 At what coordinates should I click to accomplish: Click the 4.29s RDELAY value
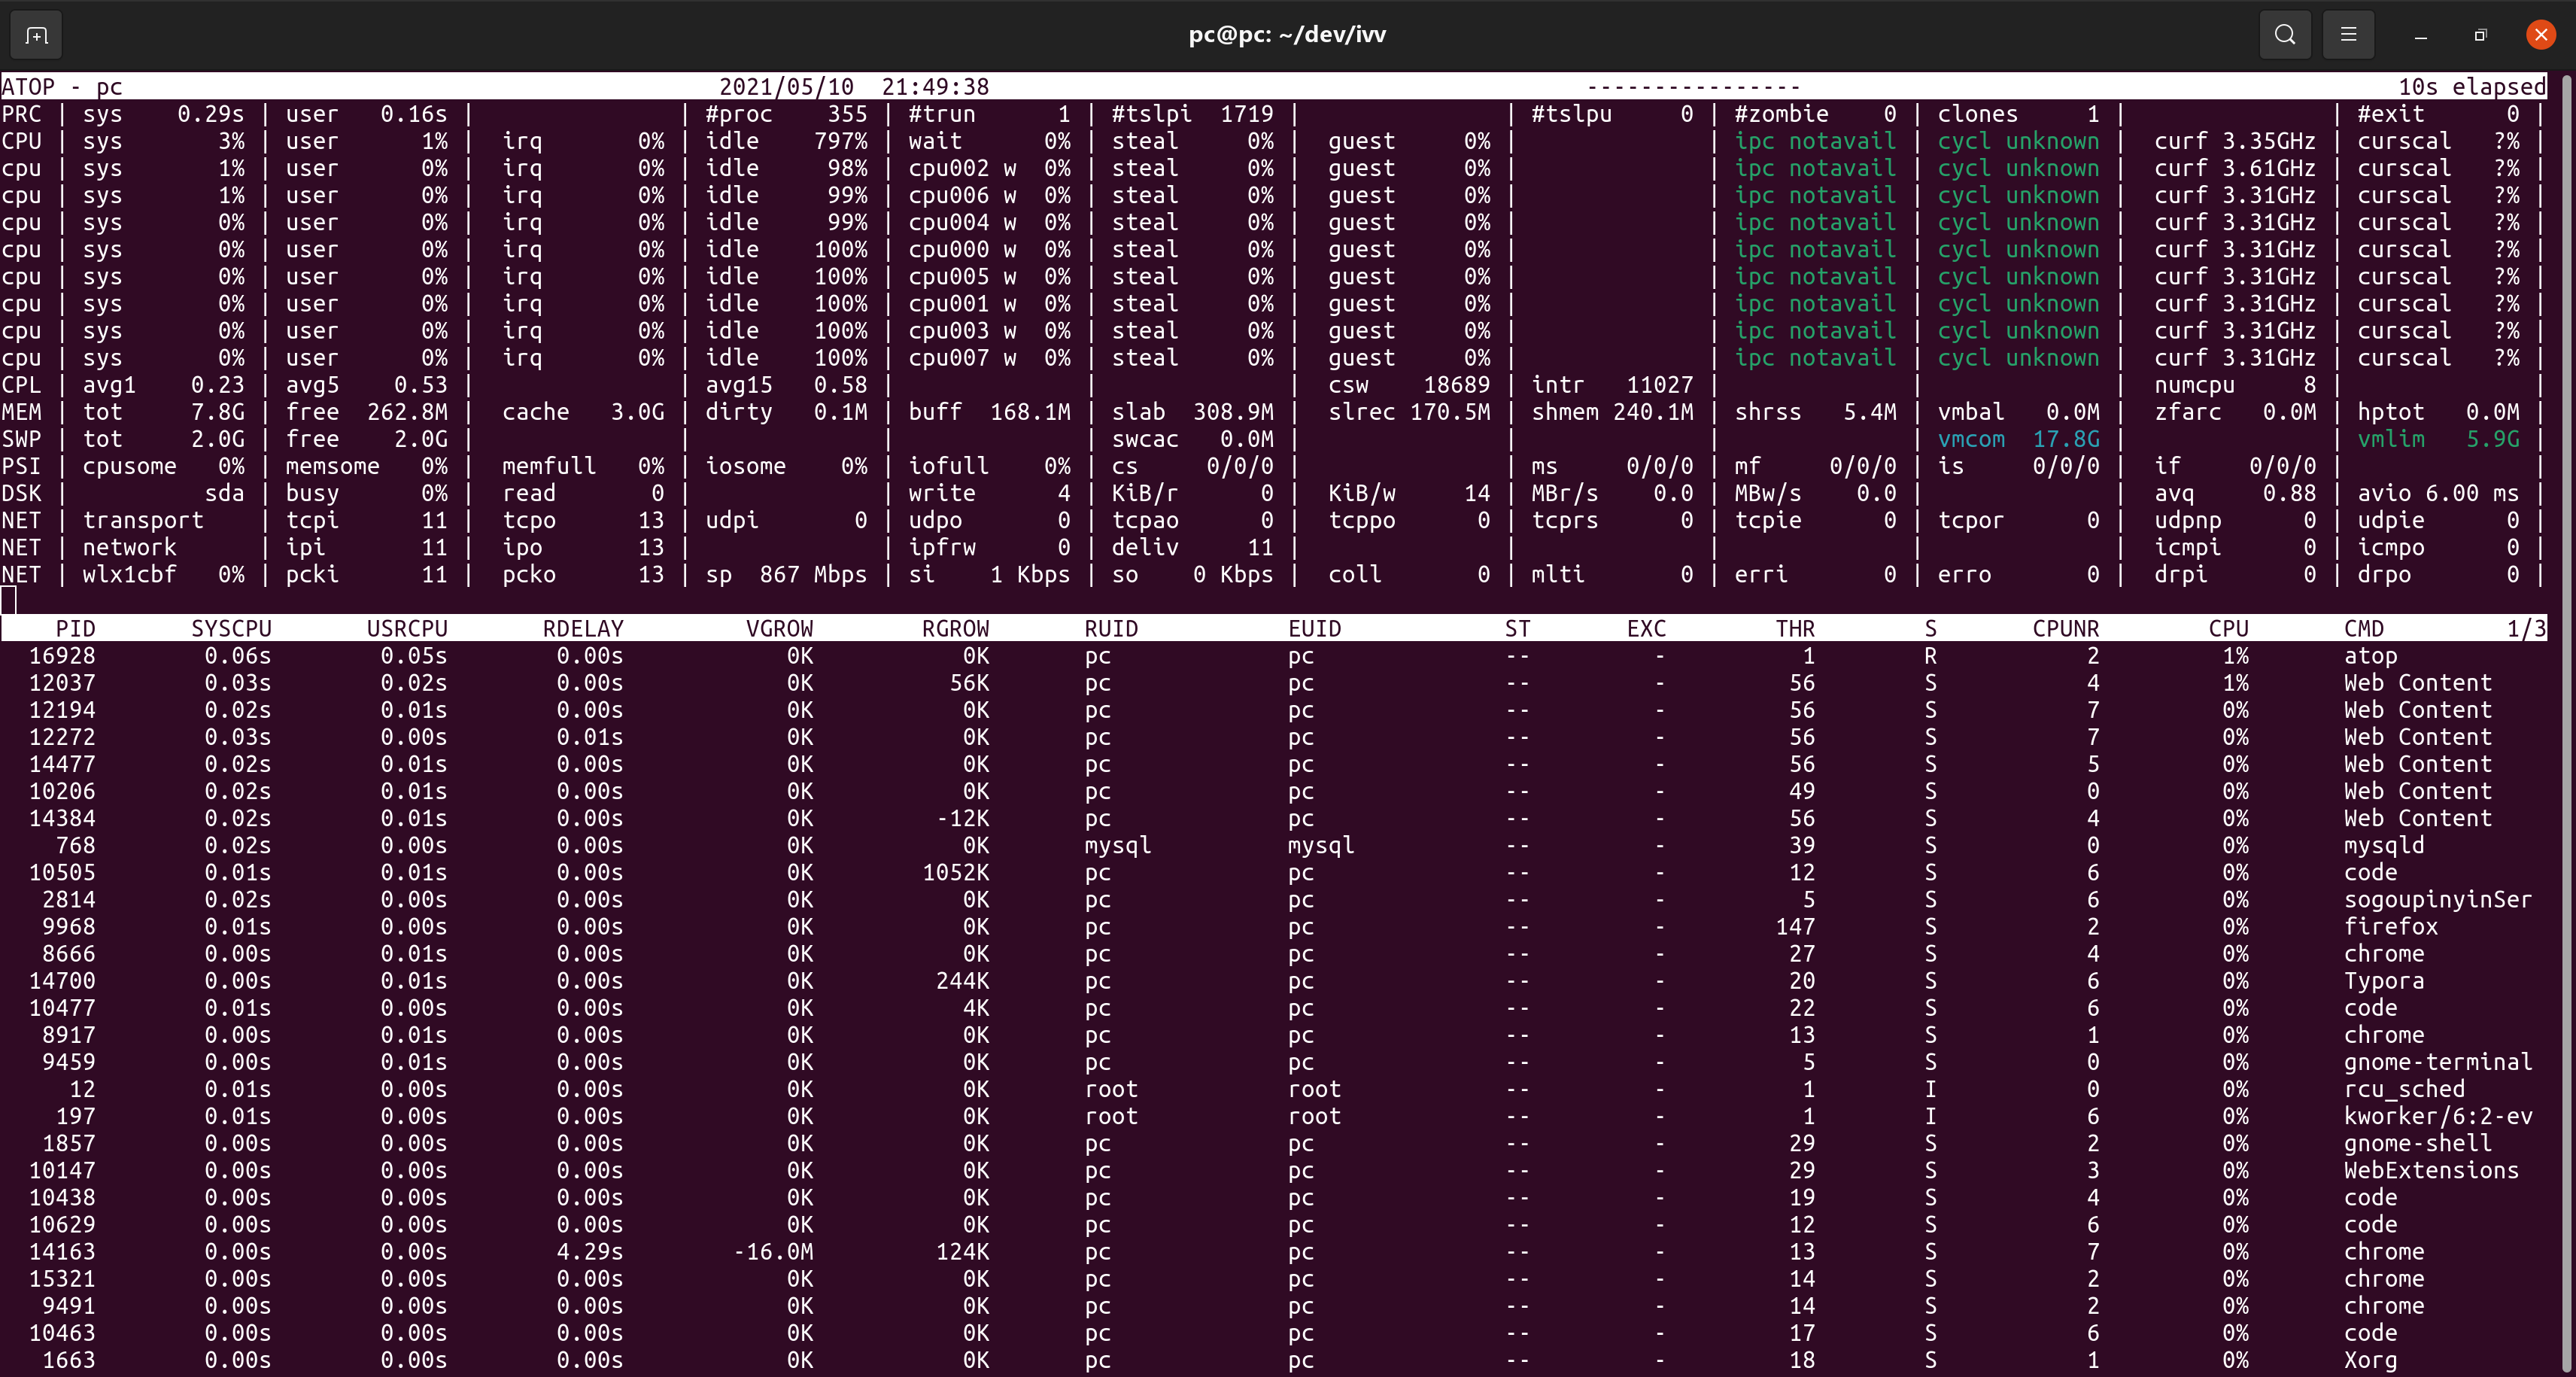(x=590, y=1252)
